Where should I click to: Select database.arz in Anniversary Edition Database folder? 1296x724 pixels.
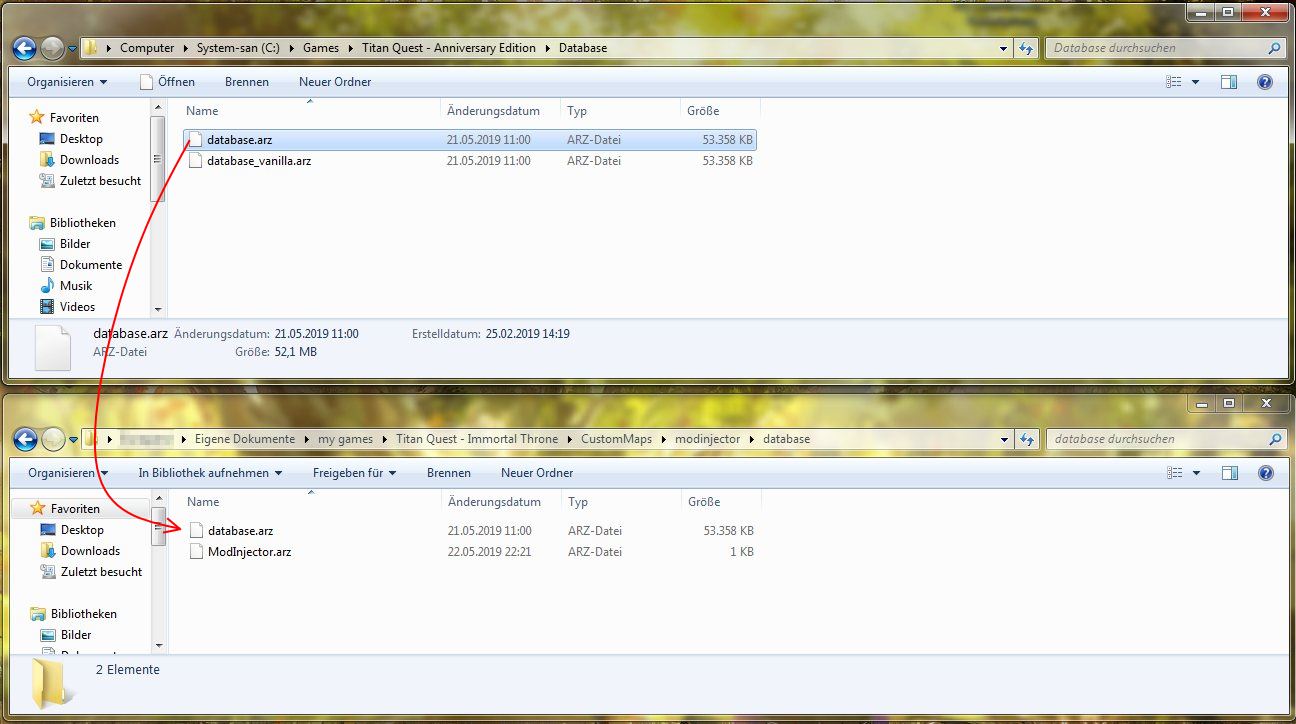470,140
